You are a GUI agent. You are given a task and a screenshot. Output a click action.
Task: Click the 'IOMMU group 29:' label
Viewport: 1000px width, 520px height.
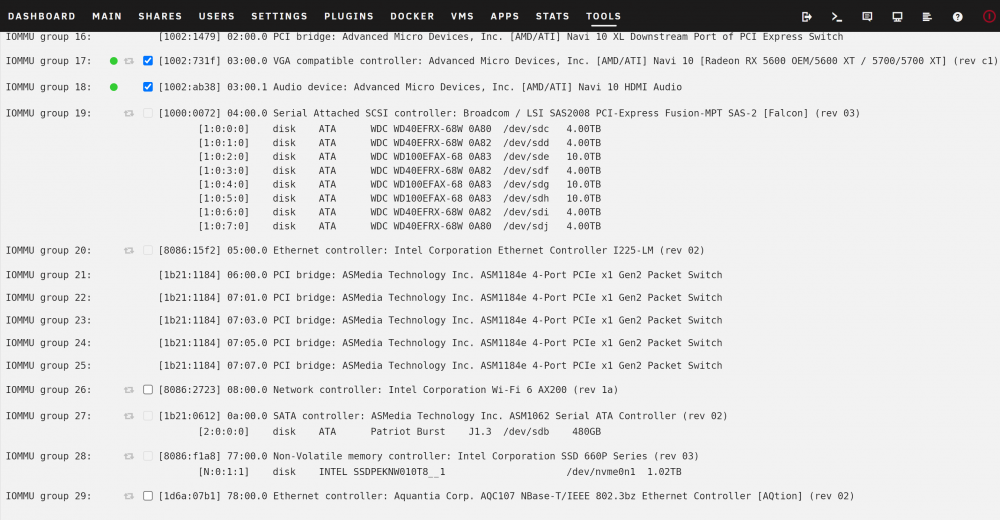[x=48, y=496]
